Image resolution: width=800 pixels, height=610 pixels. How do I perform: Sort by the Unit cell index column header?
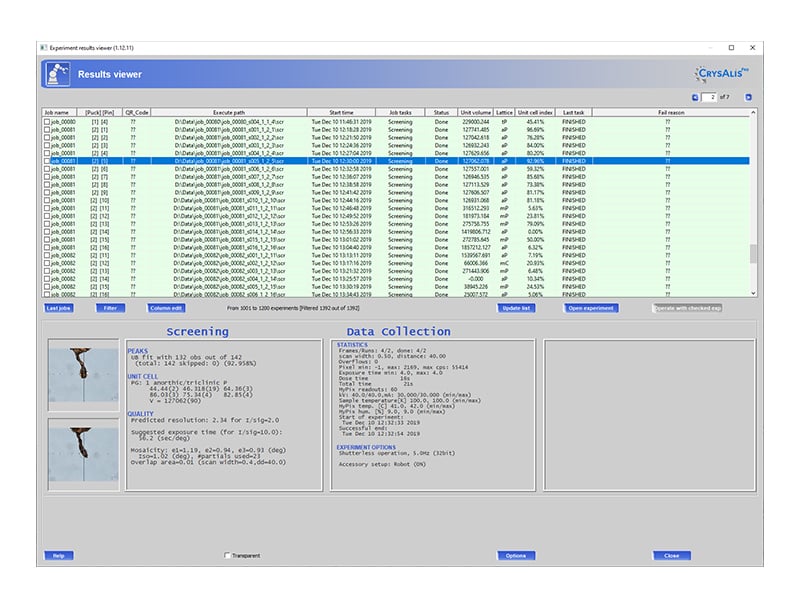click(x=535, y=112)
